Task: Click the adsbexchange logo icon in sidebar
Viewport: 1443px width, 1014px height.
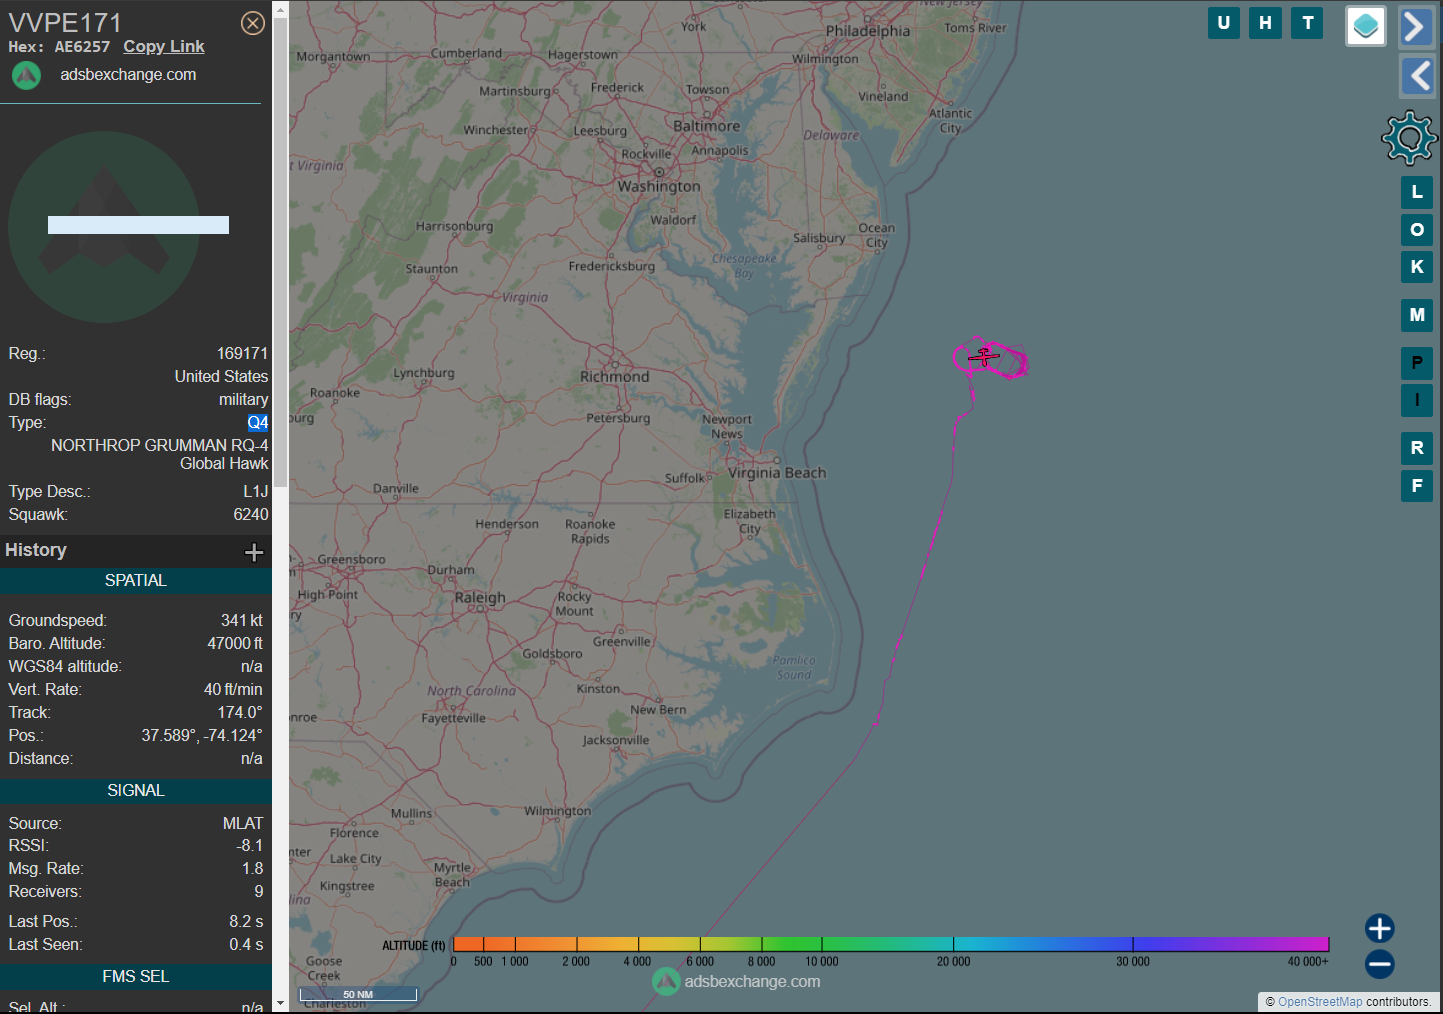Action: 26,75
